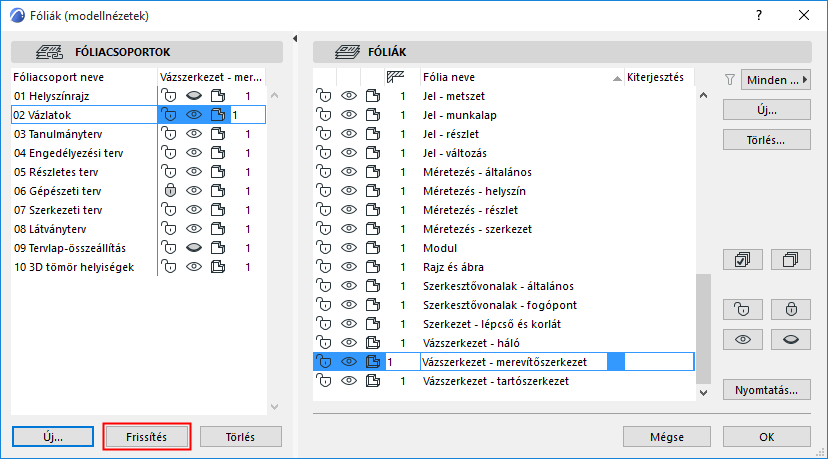
Task: Click the deselect all layers icon button
Action: 790,260
